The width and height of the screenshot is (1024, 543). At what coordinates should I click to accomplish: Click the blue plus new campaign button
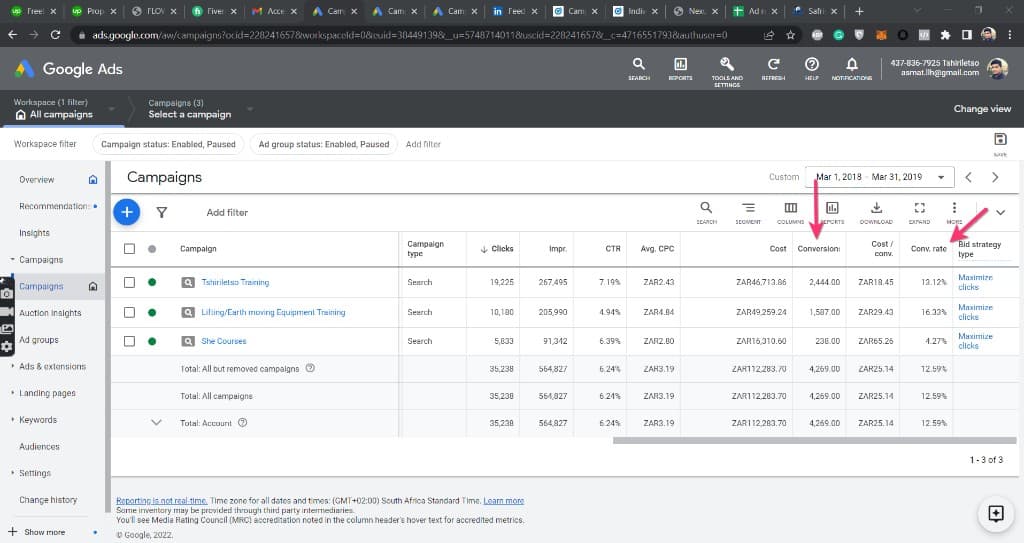point(127,212)
